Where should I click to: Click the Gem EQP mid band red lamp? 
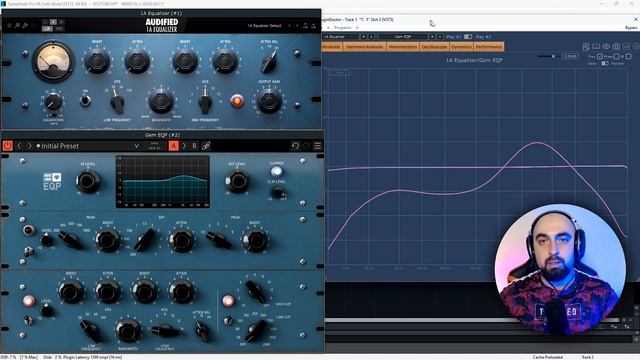tap(28, 230)
